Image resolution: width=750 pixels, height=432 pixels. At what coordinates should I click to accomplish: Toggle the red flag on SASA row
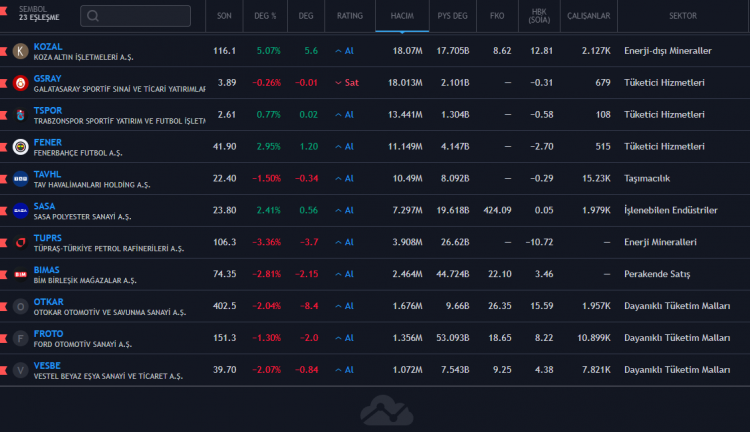pos(3,210)
